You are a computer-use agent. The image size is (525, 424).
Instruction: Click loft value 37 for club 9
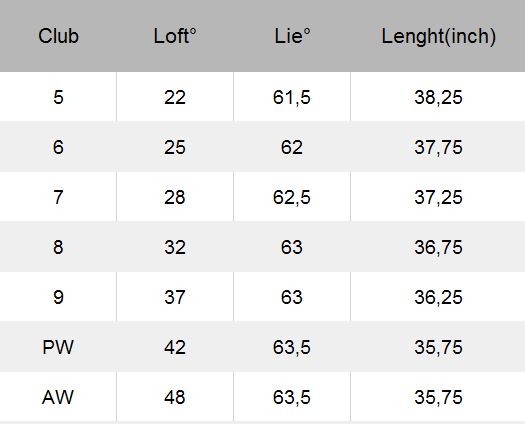coord(175,297)
